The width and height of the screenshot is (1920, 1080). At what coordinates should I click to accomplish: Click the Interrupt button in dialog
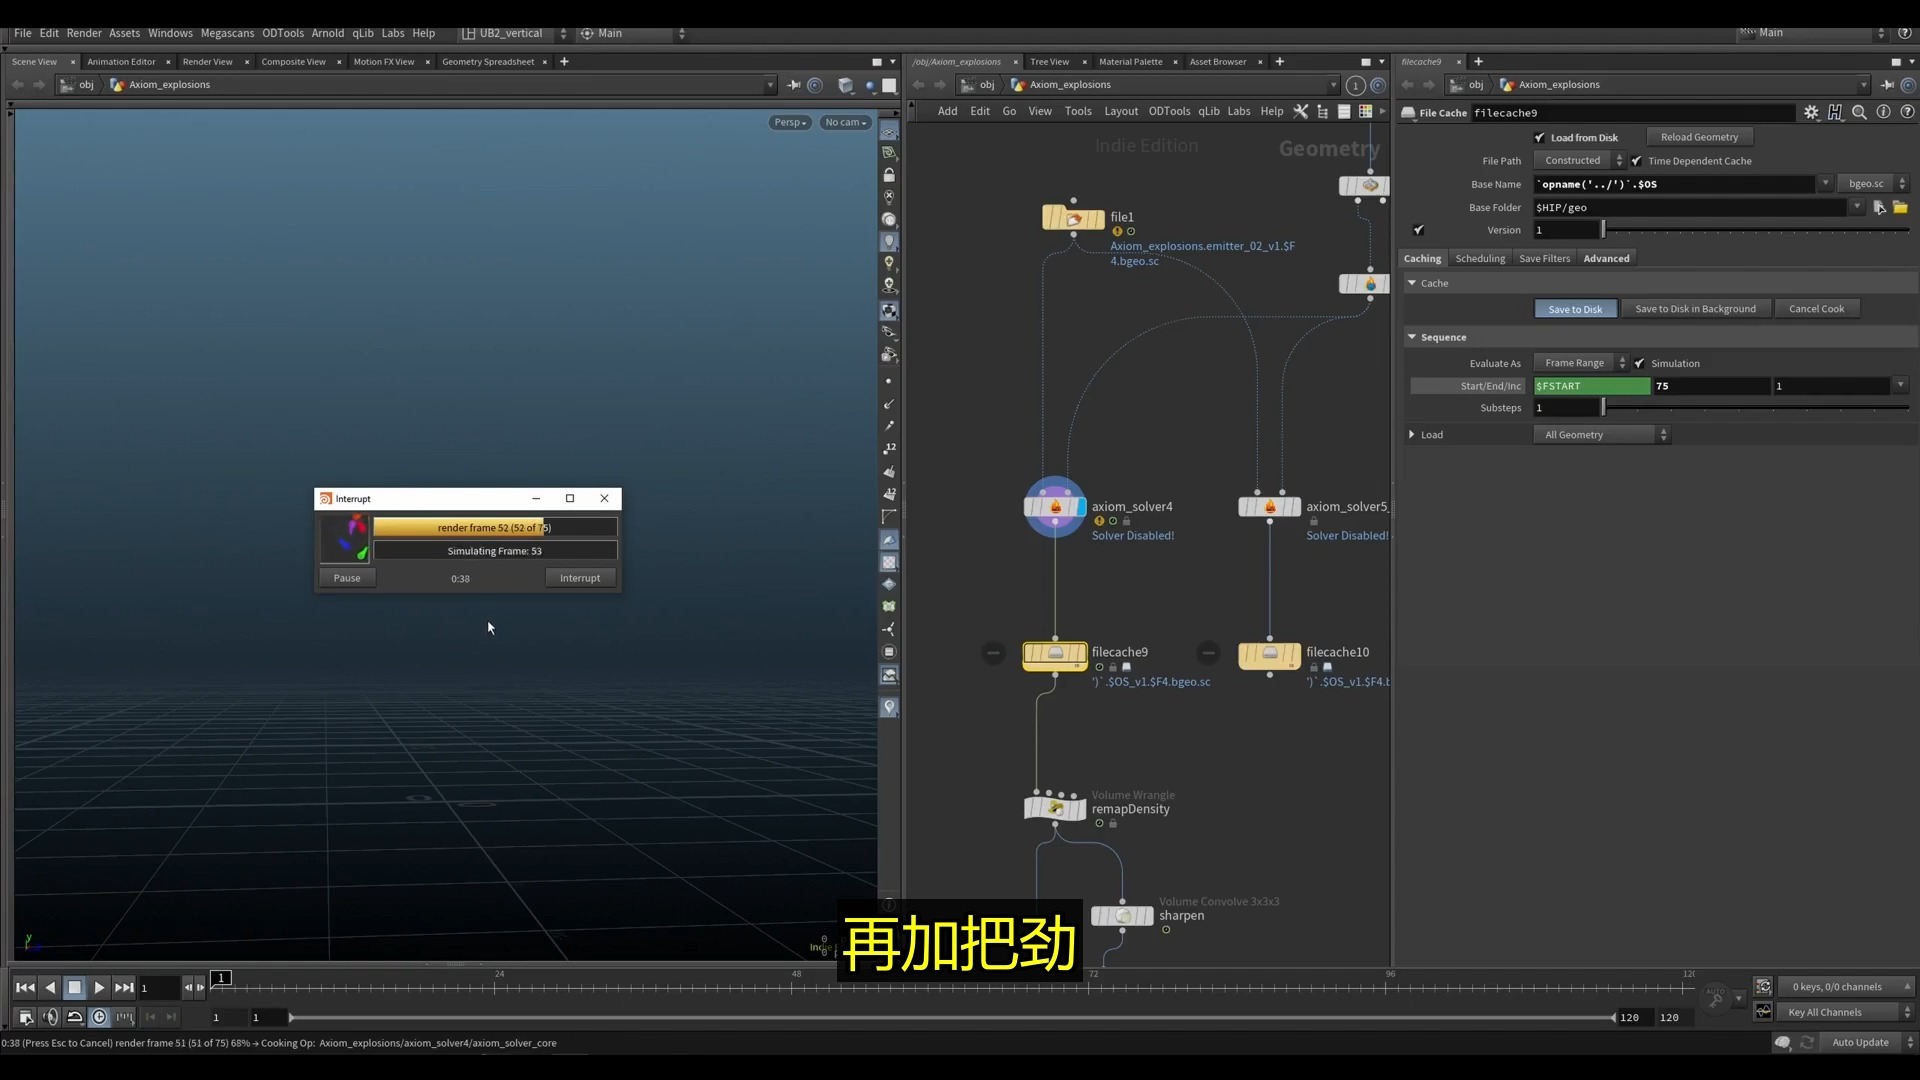point(580,579)
